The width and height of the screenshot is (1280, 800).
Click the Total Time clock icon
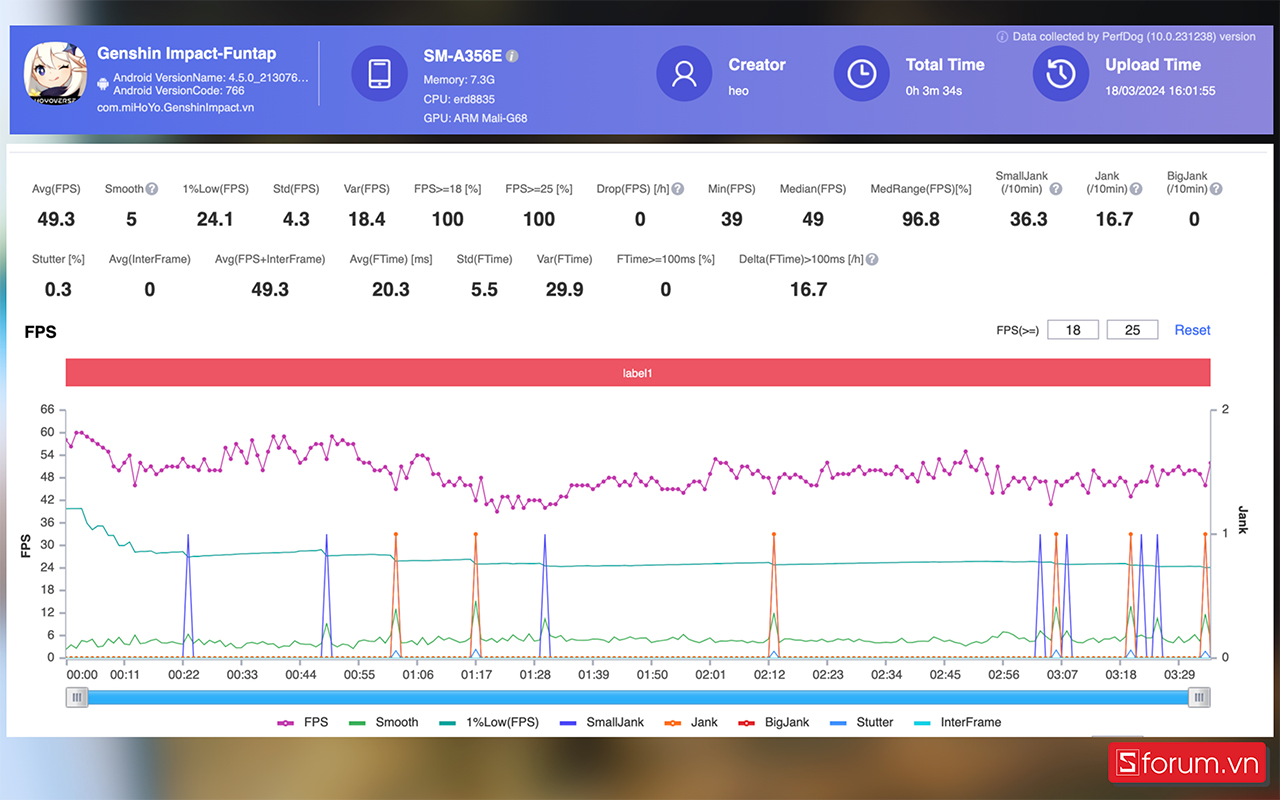(861, 75)
